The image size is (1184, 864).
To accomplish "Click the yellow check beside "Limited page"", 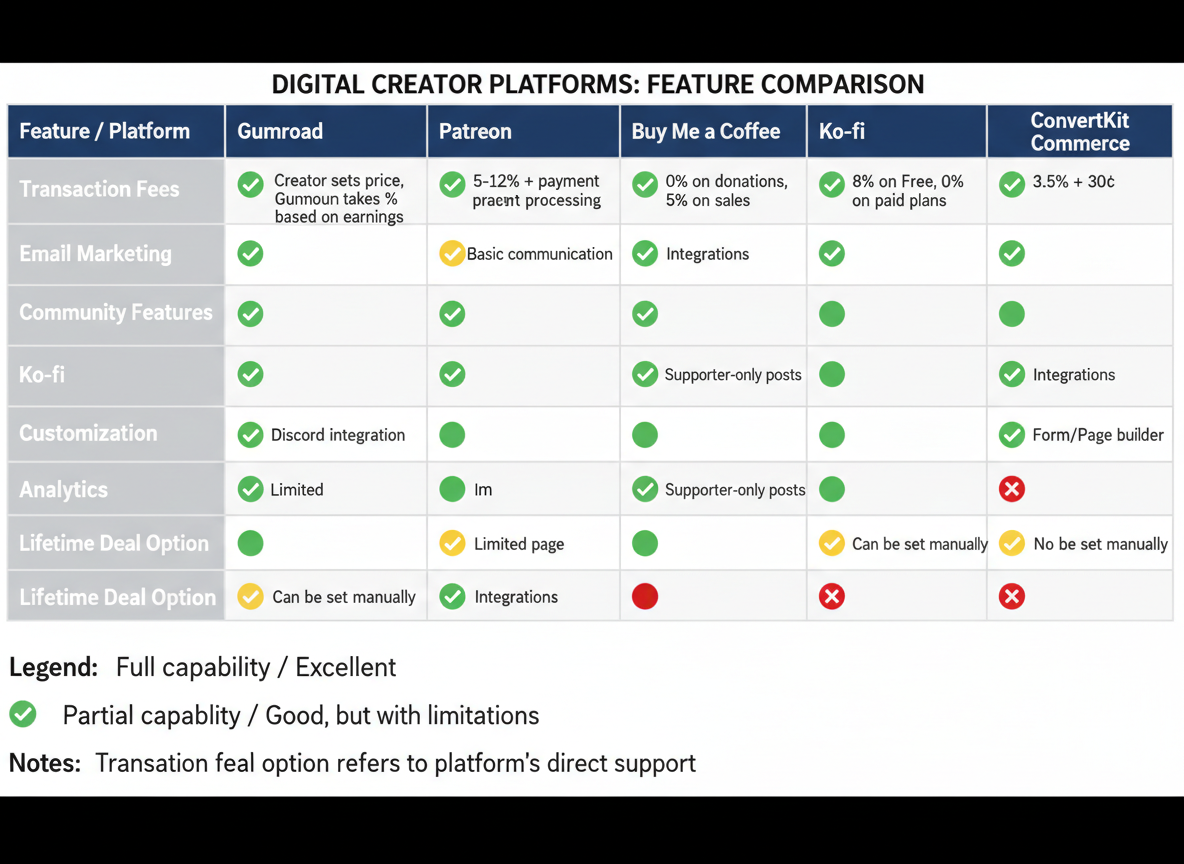I will [452, 543].
